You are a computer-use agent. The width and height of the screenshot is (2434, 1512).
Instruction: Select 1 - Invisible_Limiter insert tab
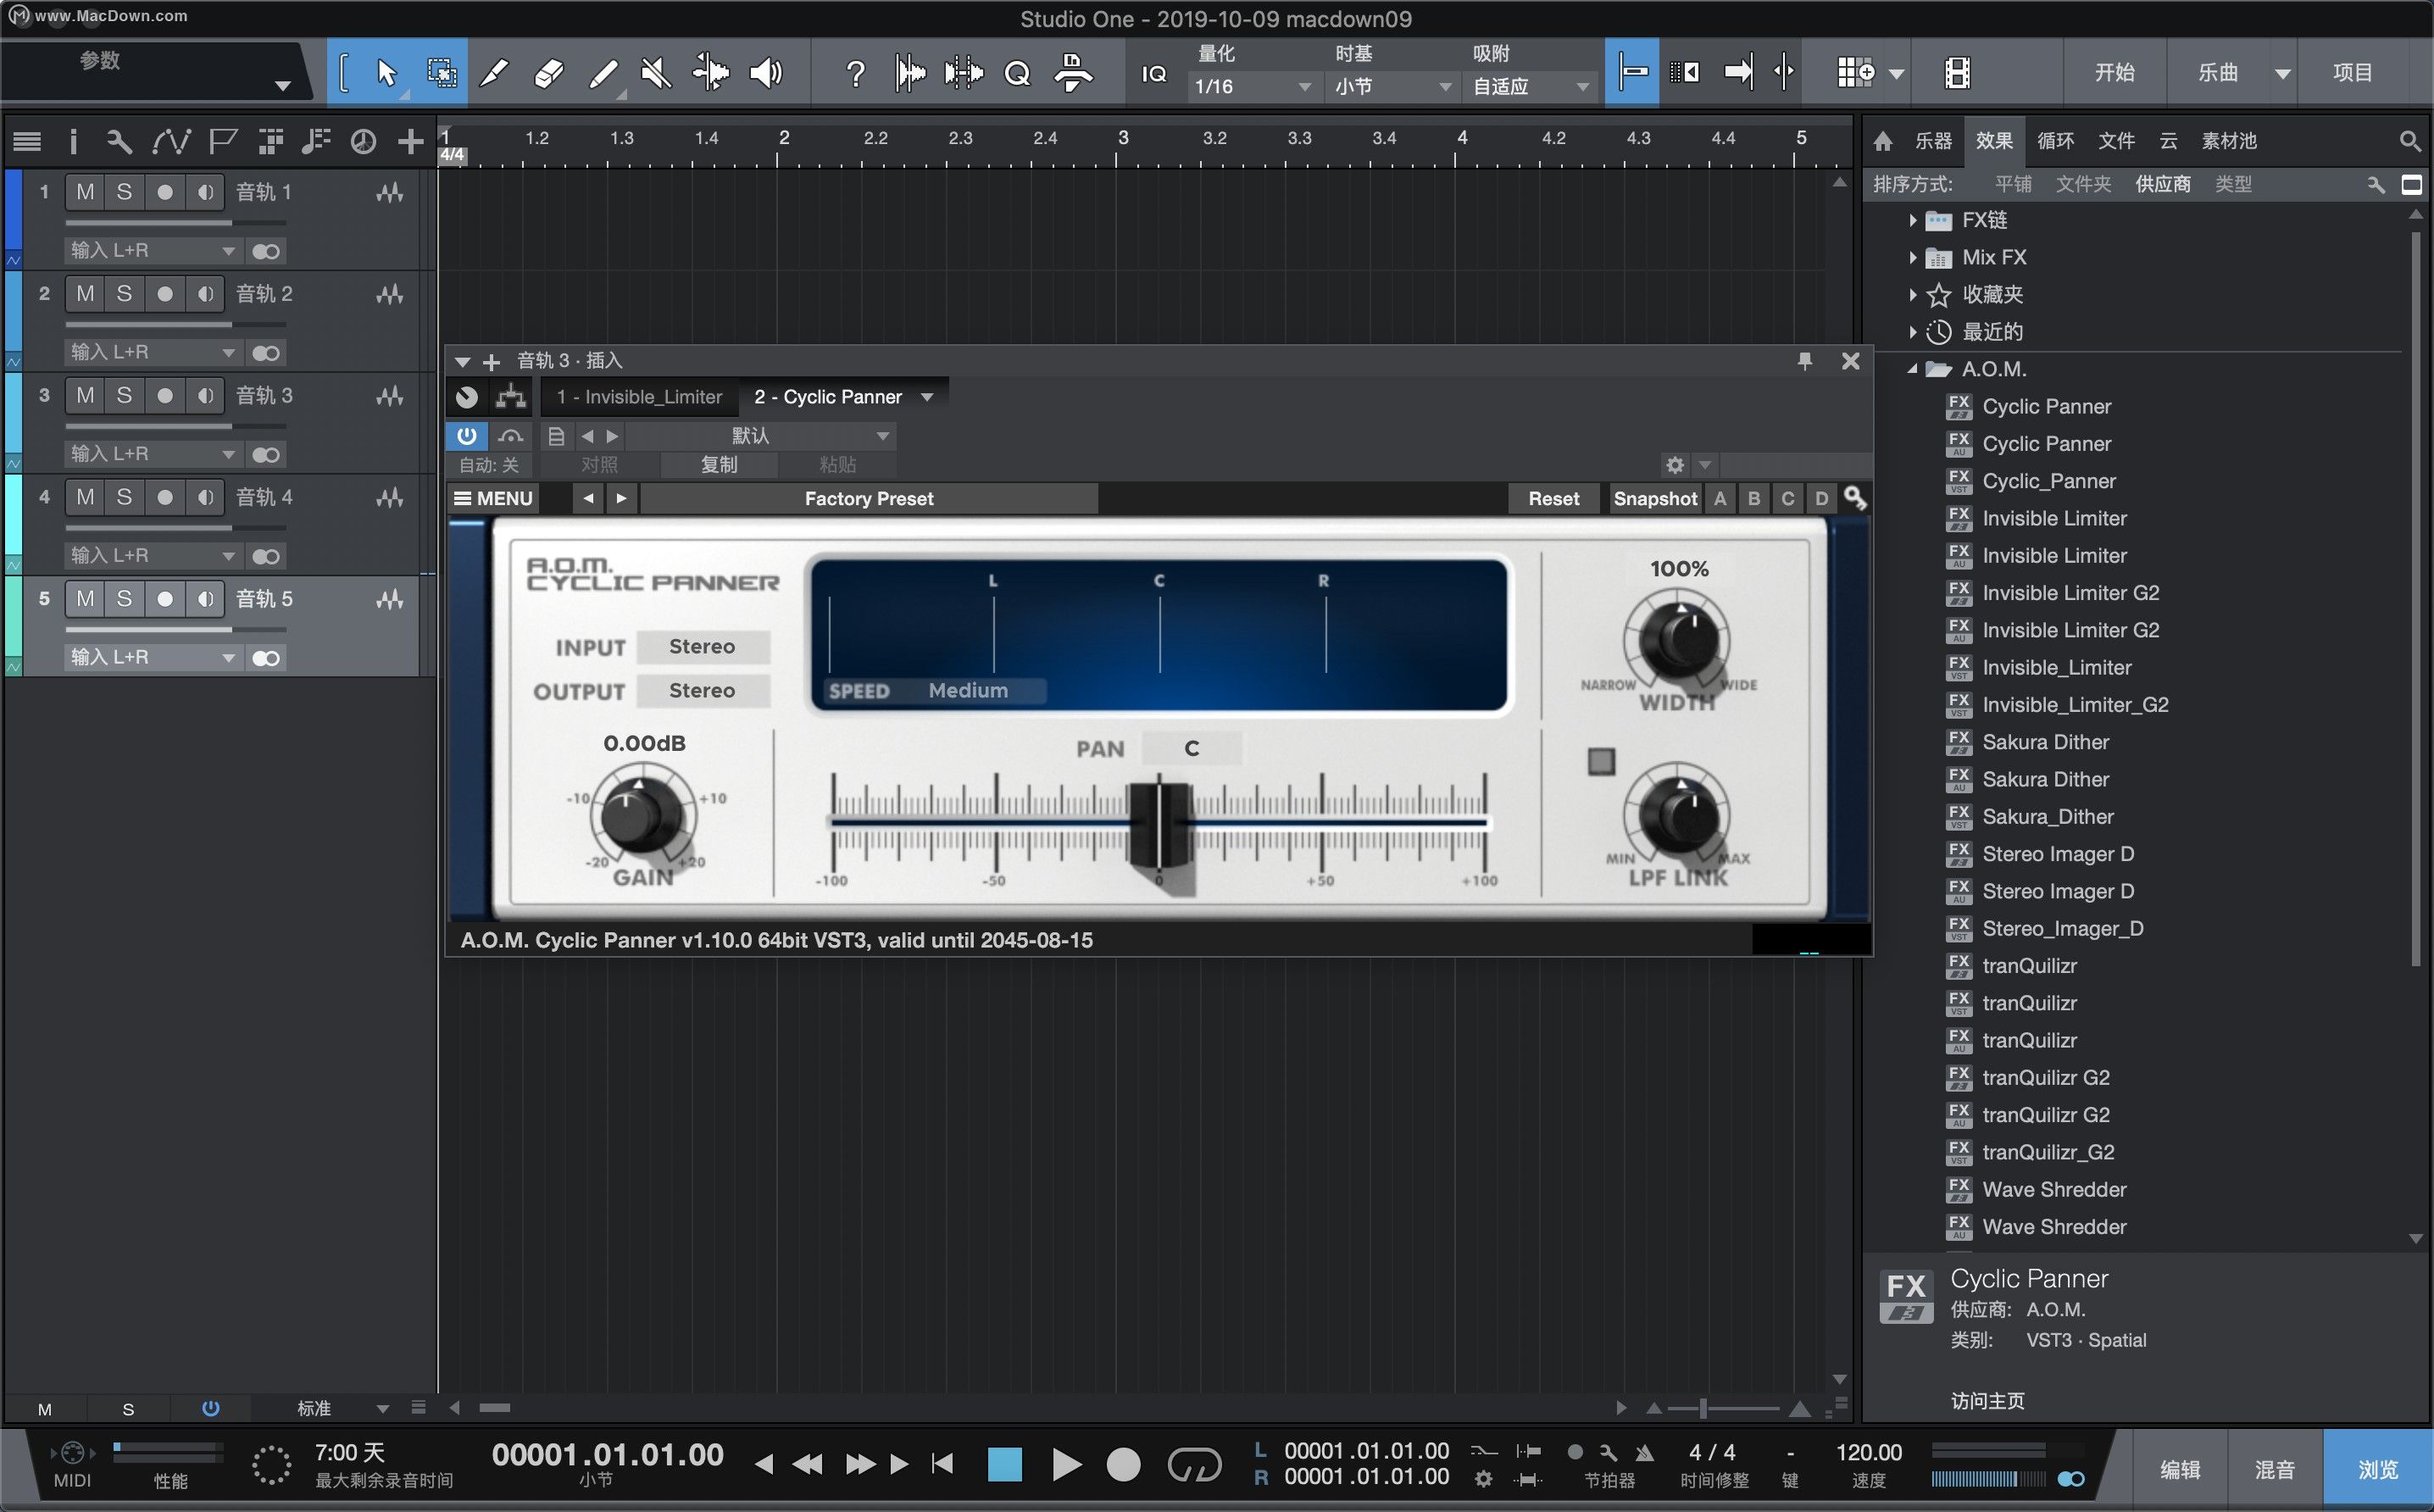point(640,397)
